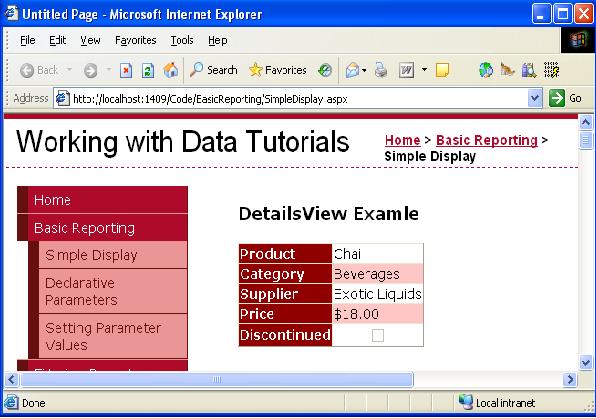The width and height of the screenshot is (596, 418).
Task: Go to the browser Home page icon
Action: click(171, 70)
